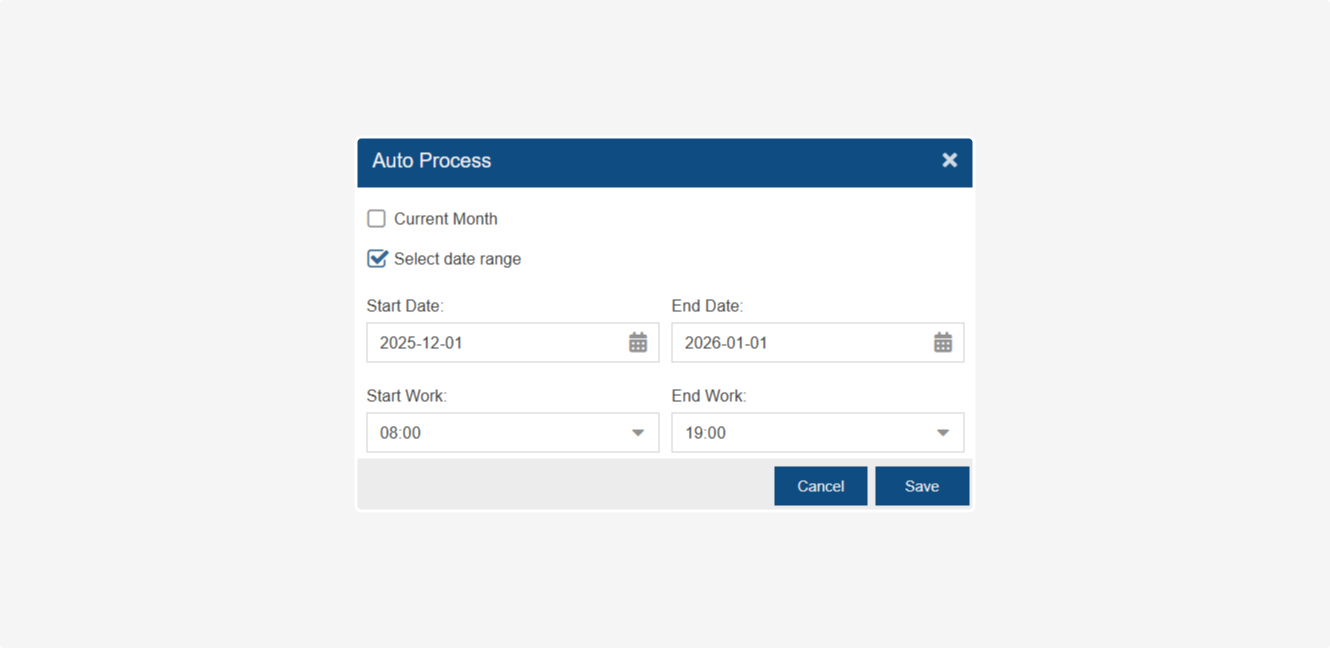
Task: Expand the End Work dropdown arrow
Action: click(943, 433)
